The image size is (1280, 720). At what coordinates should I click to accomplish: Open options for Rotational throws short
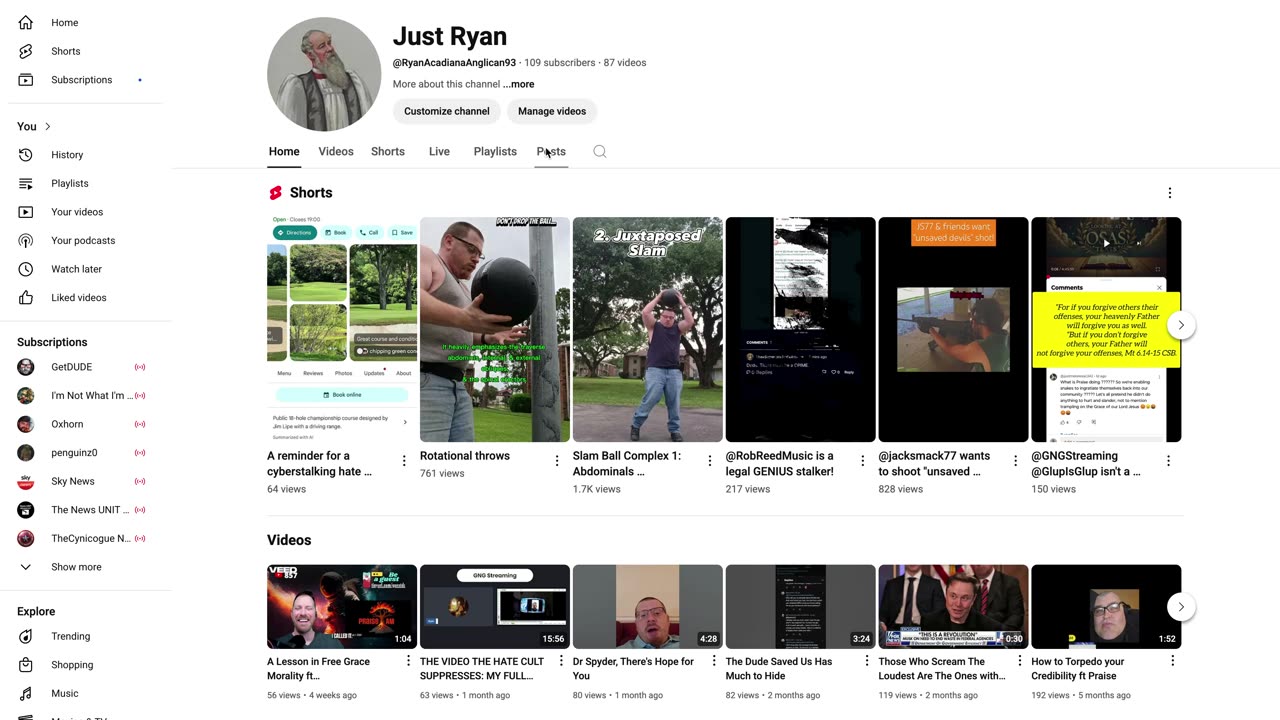(x=557, y=461)
